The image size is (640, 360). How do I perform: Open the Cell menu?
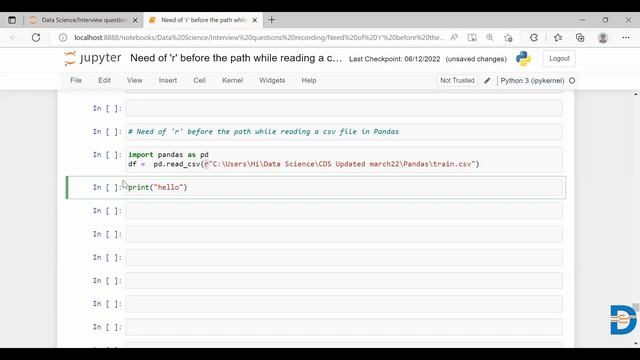click(199, 80)
